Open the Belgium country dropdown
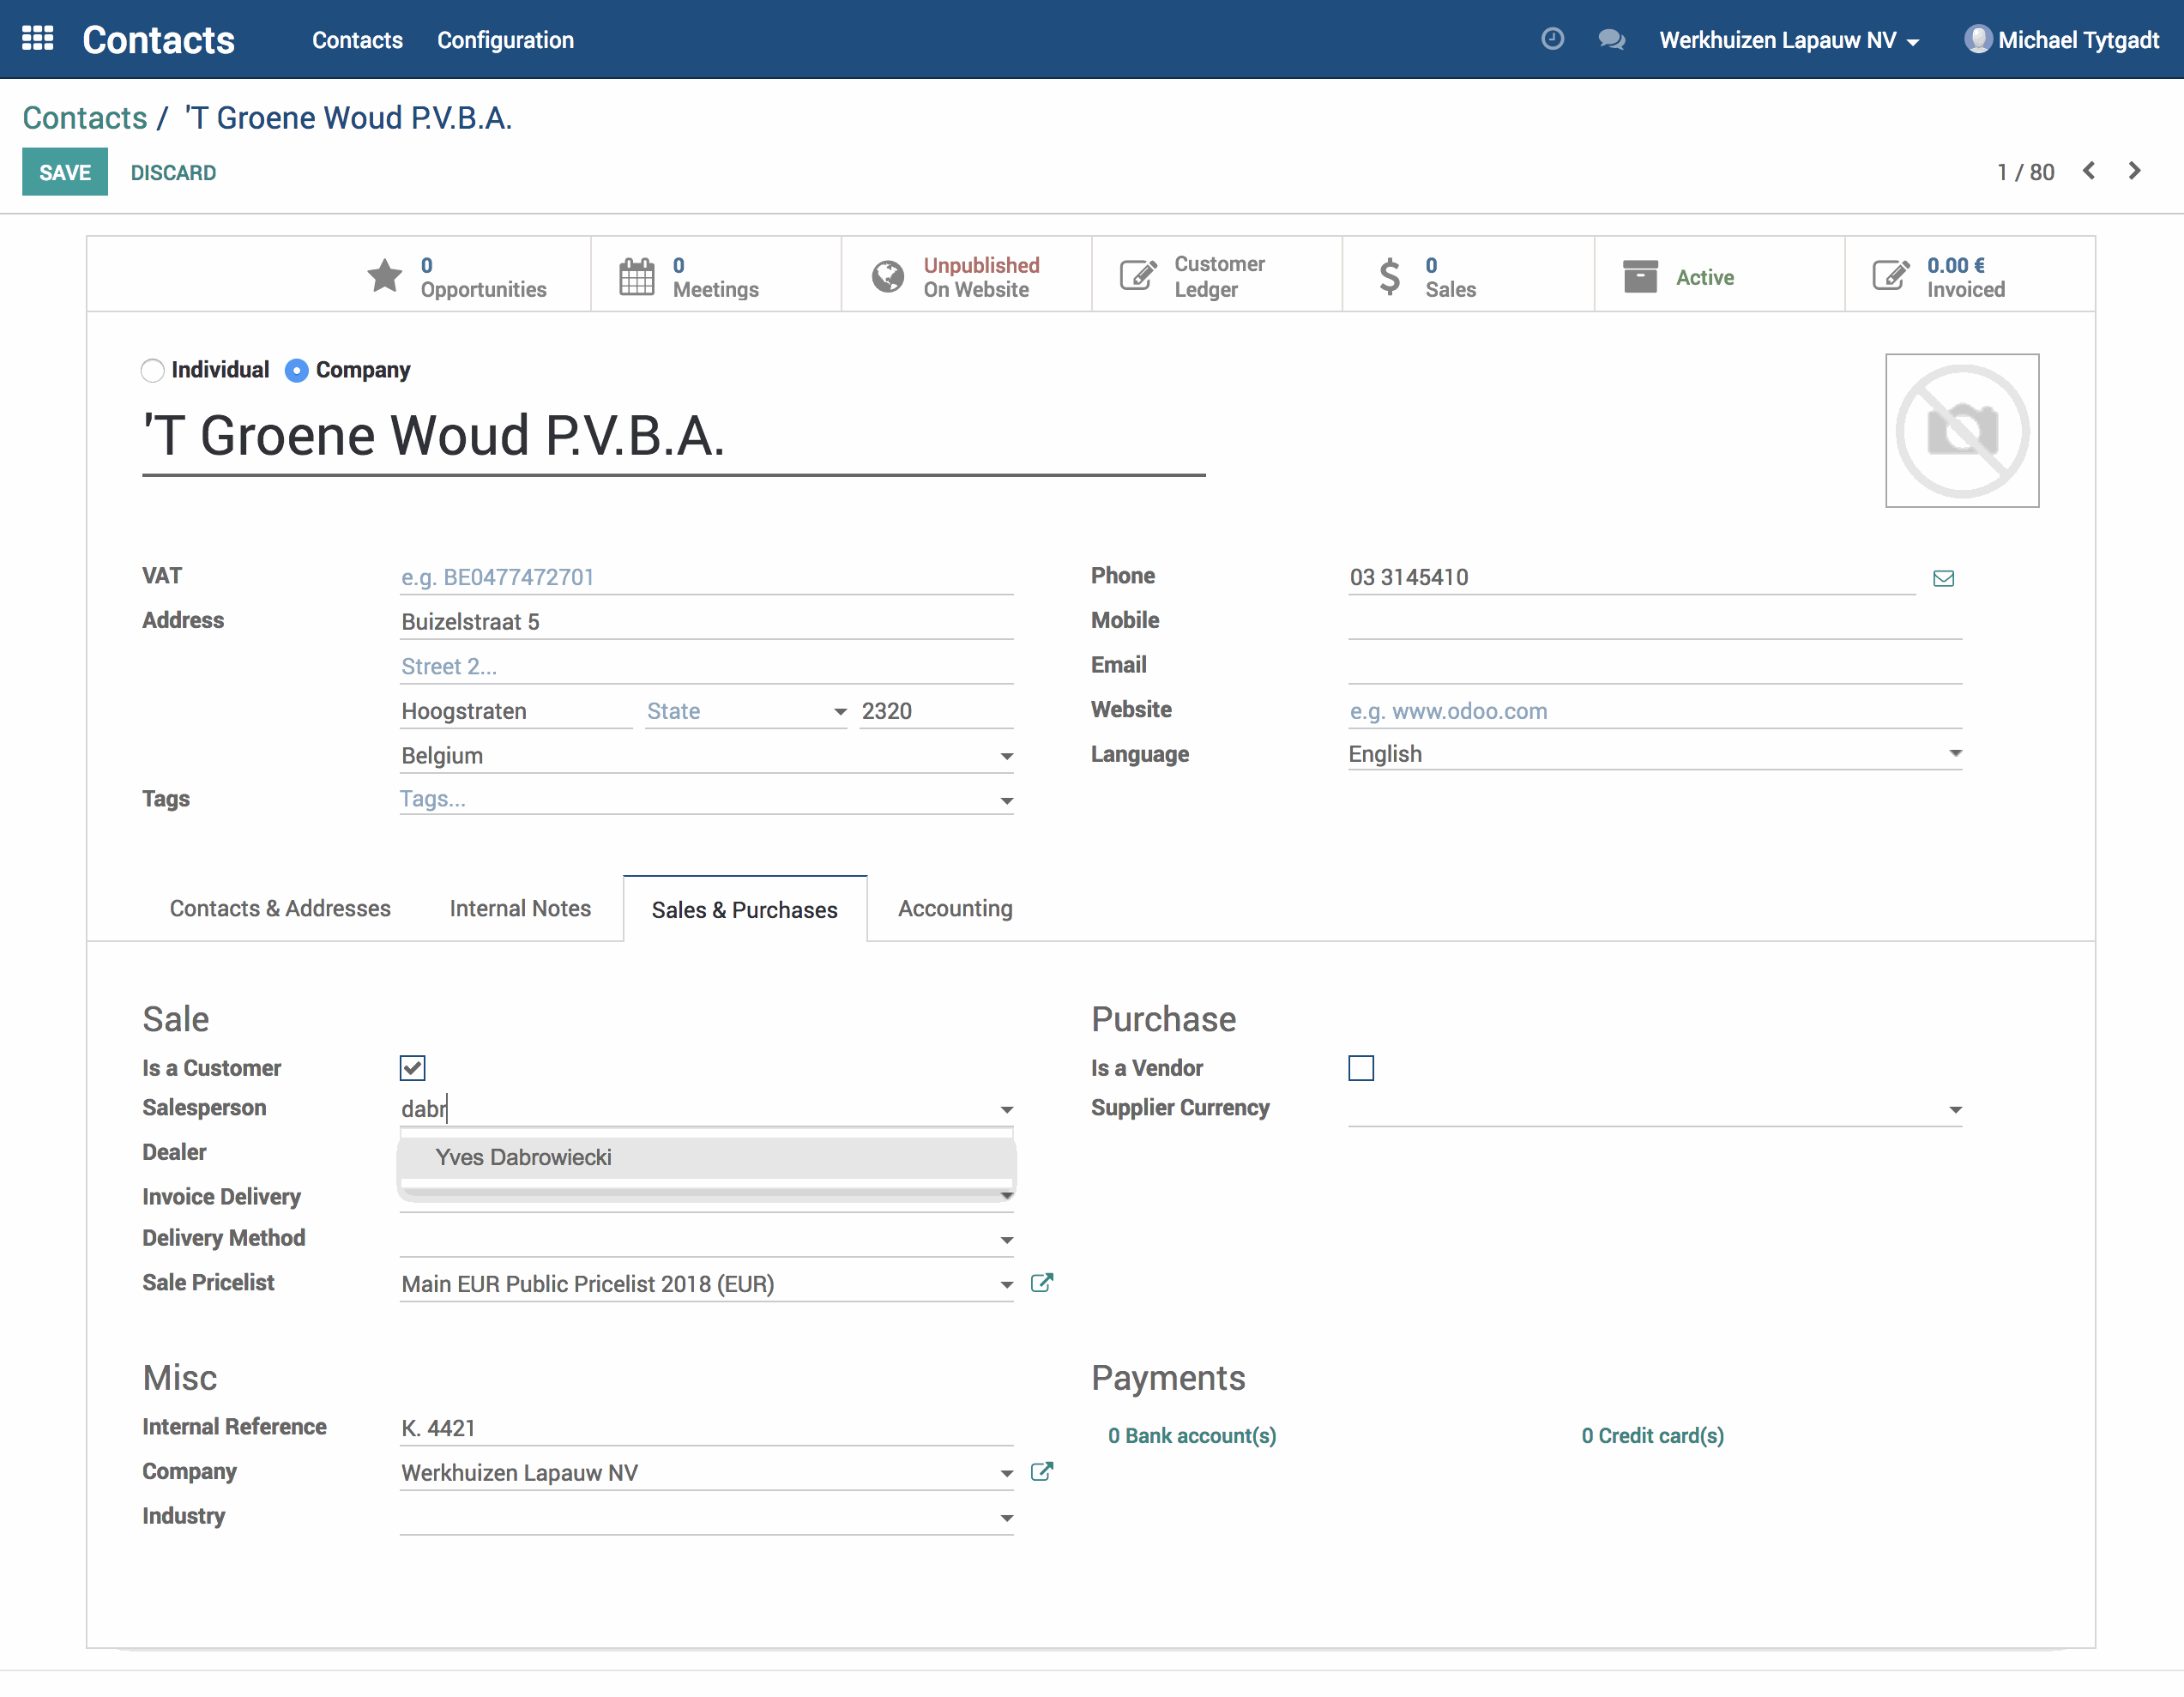Image resolution: width=2184 pixels, height=1697 pixels. [x=1006, y=756]
